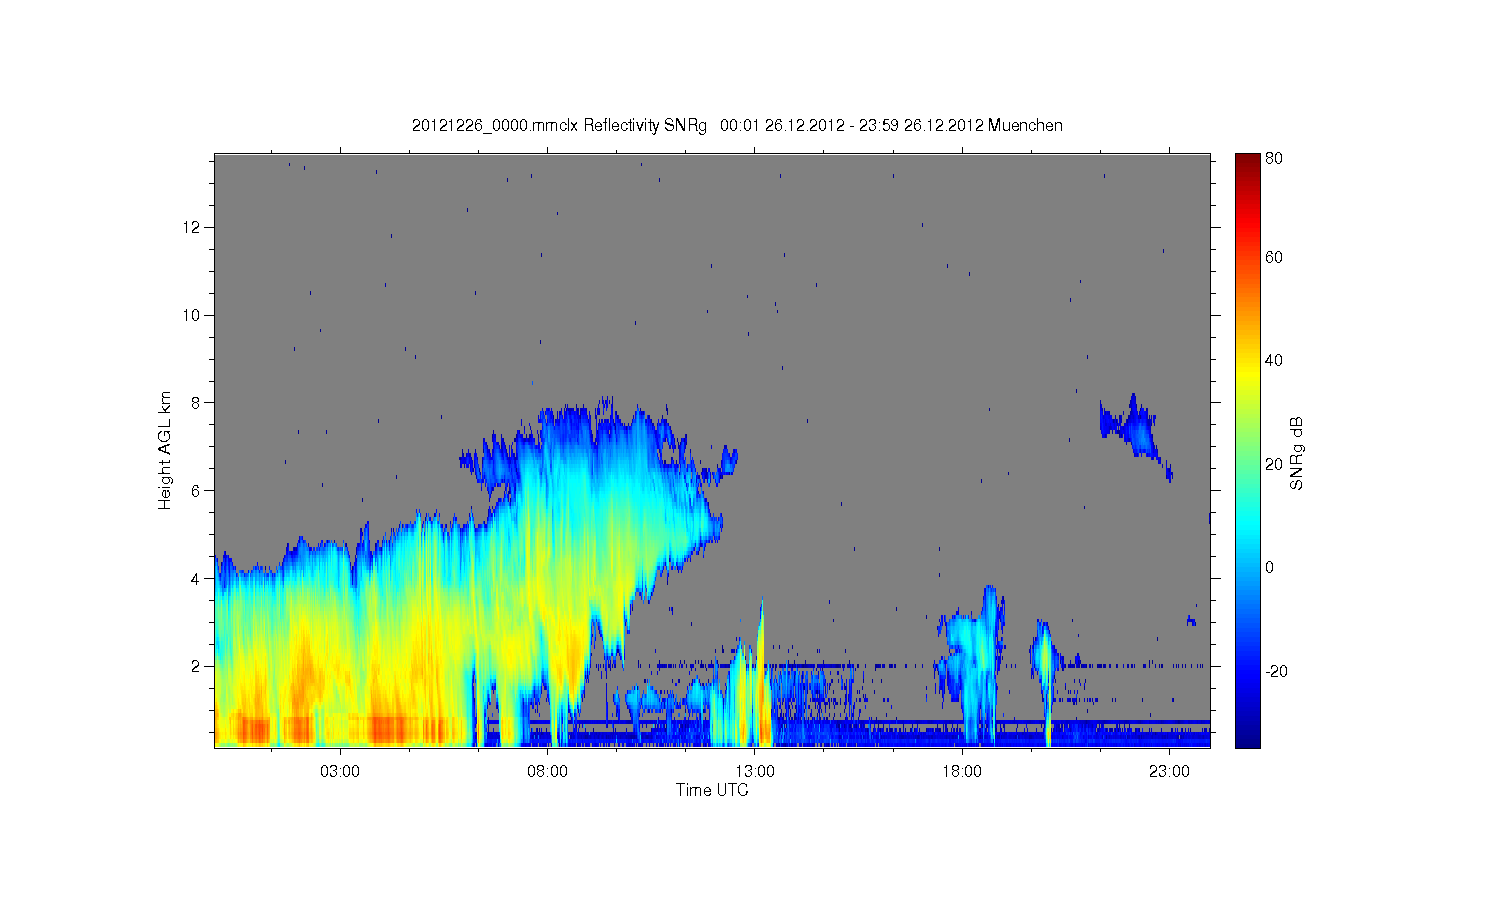The width and height of the screenshot is (1500, 900).
Task: Click the height tick label '12'
Action: point(192,227)
